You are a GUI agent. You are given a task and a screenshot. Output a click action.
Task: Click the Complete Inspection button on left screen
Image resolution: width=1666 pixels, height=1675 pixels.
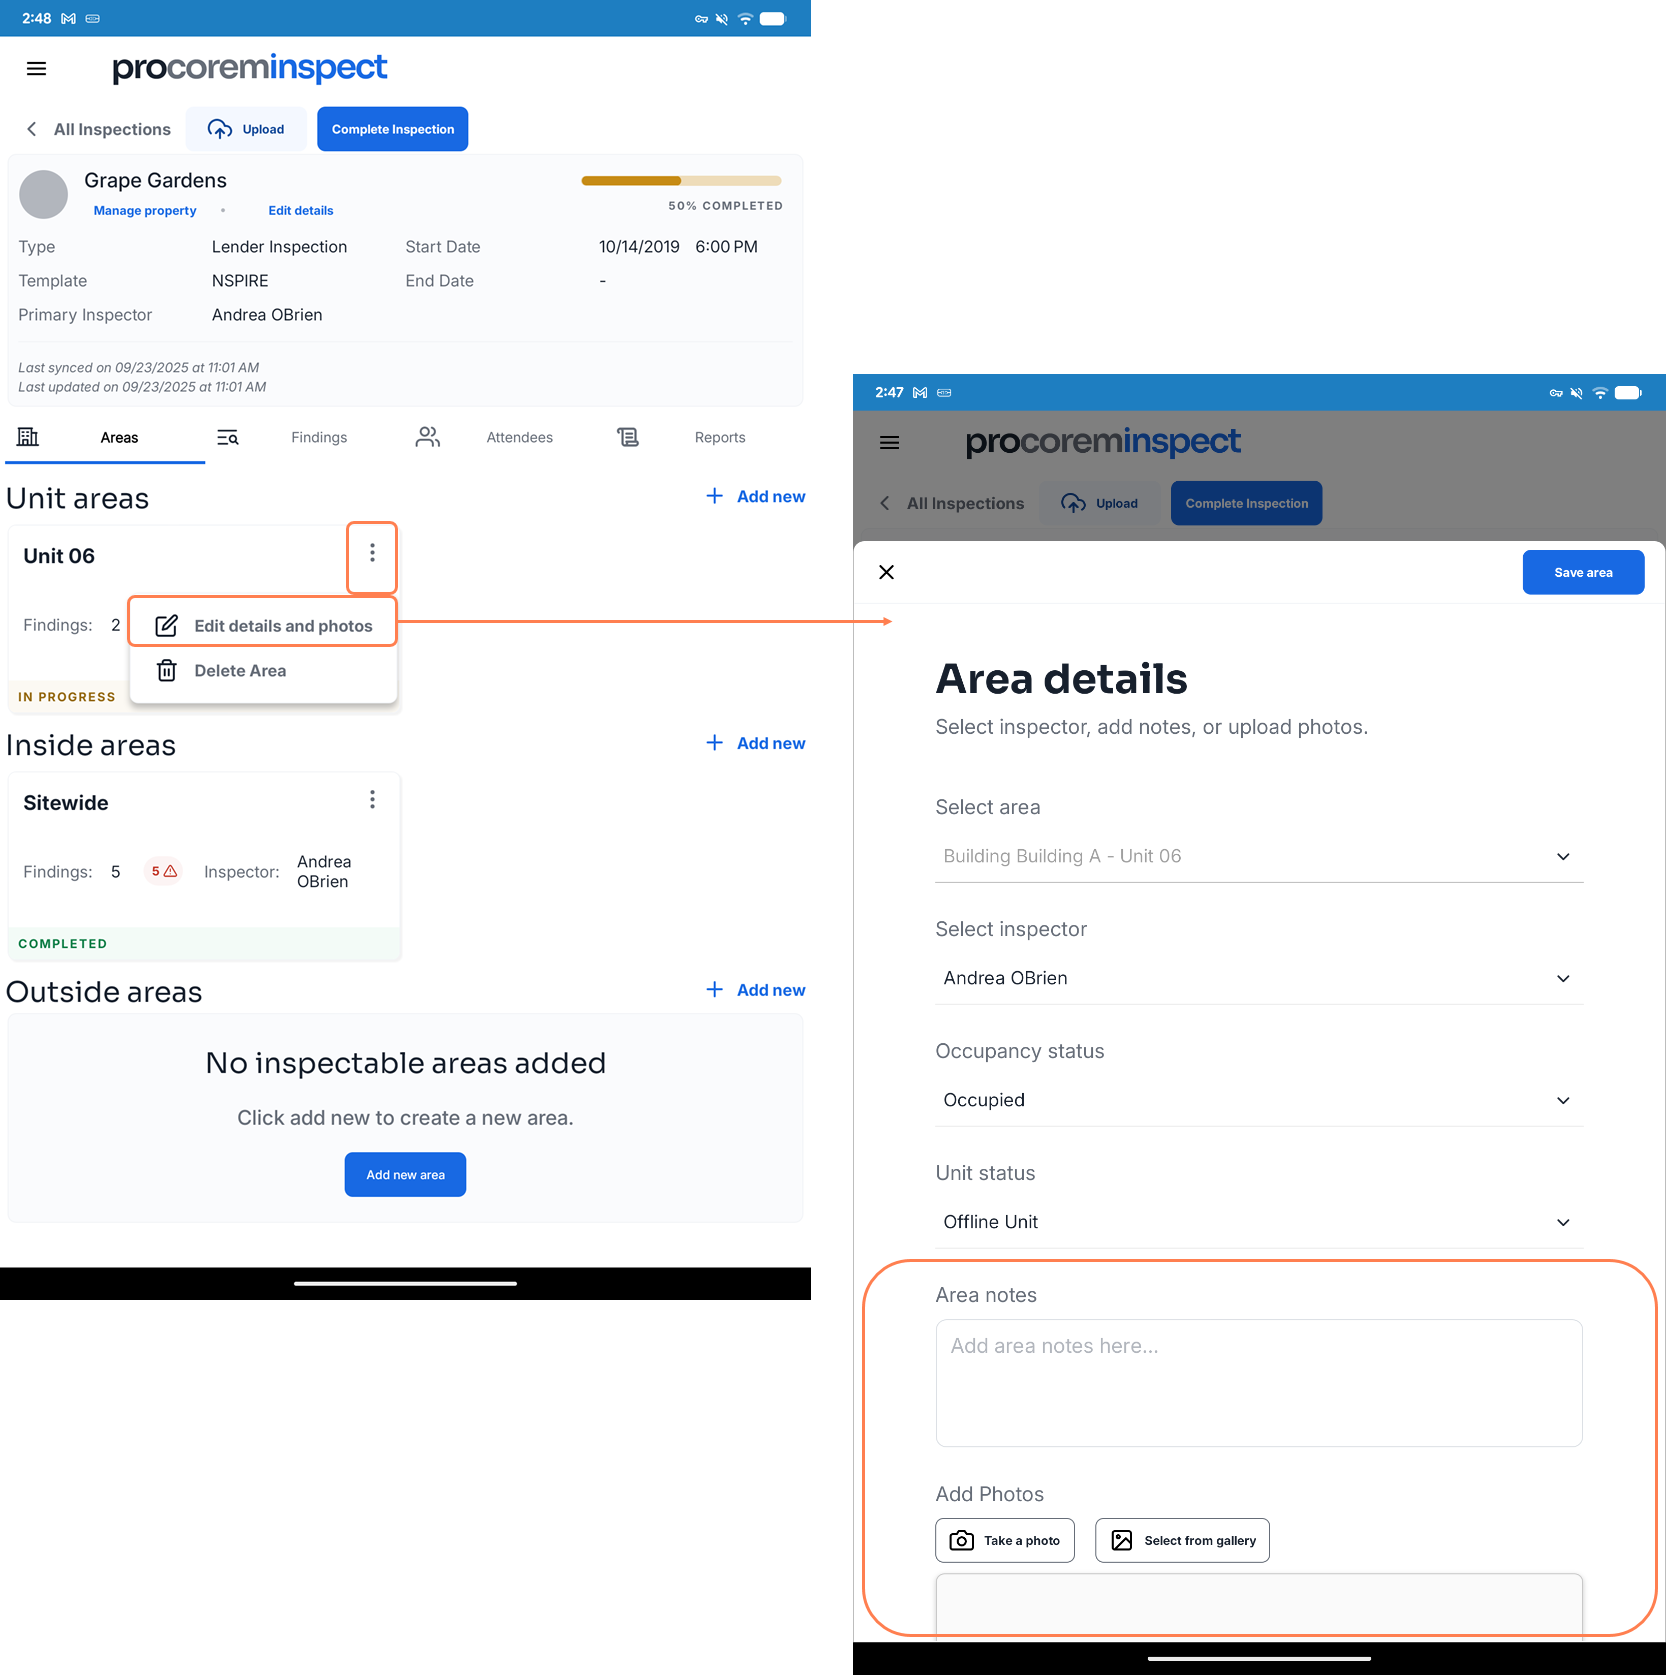393,129
